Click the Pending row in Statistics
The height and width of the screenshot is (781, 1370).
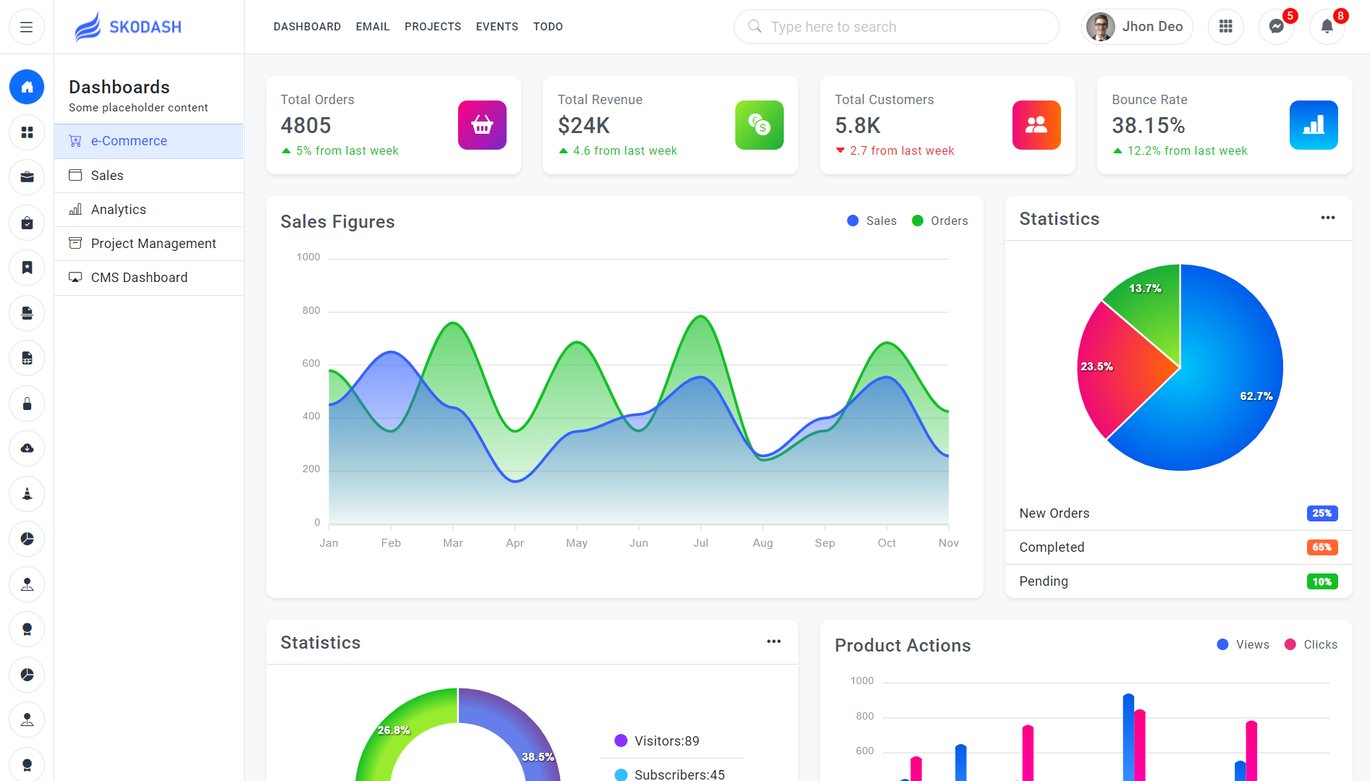1178,581
